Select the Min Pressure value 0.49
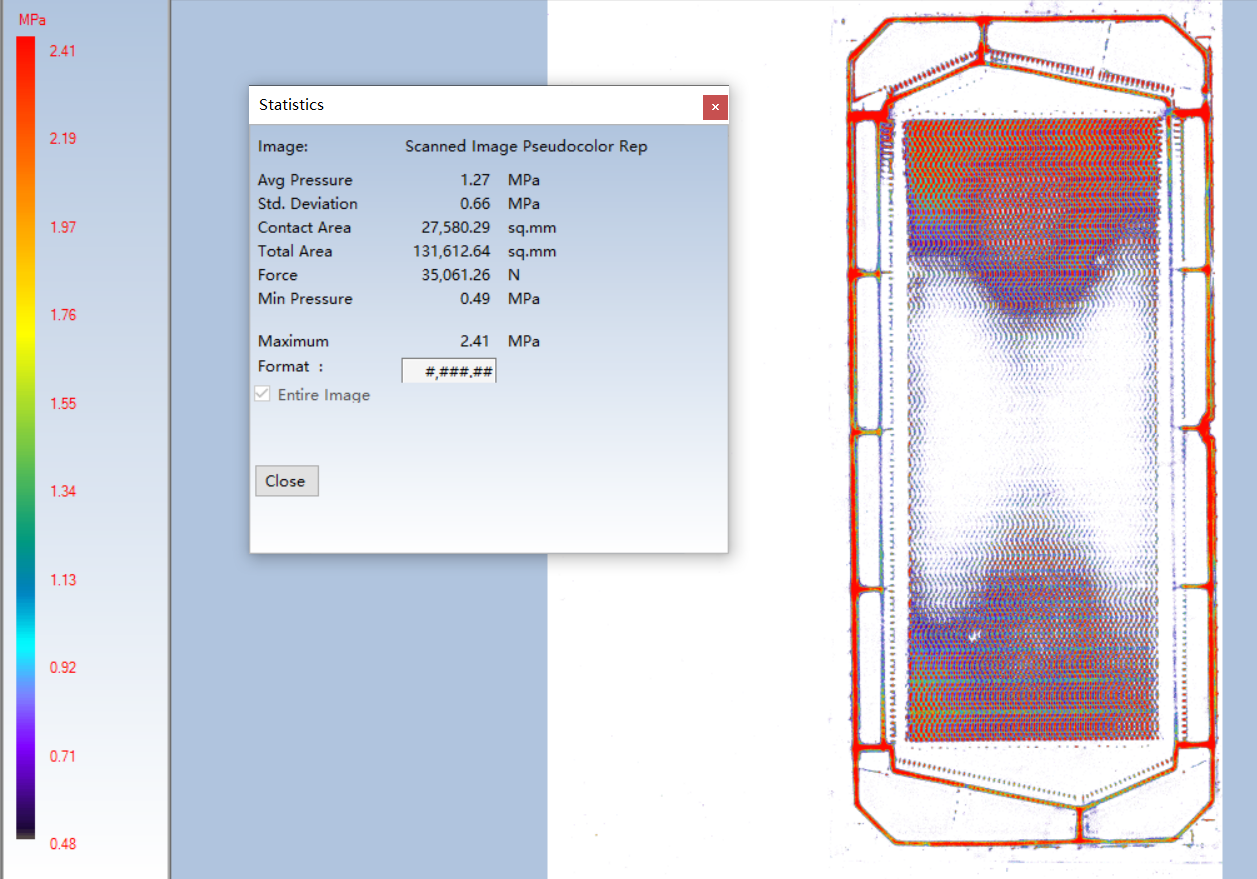The image size is (1257, 879). click(x=476, y=299)
